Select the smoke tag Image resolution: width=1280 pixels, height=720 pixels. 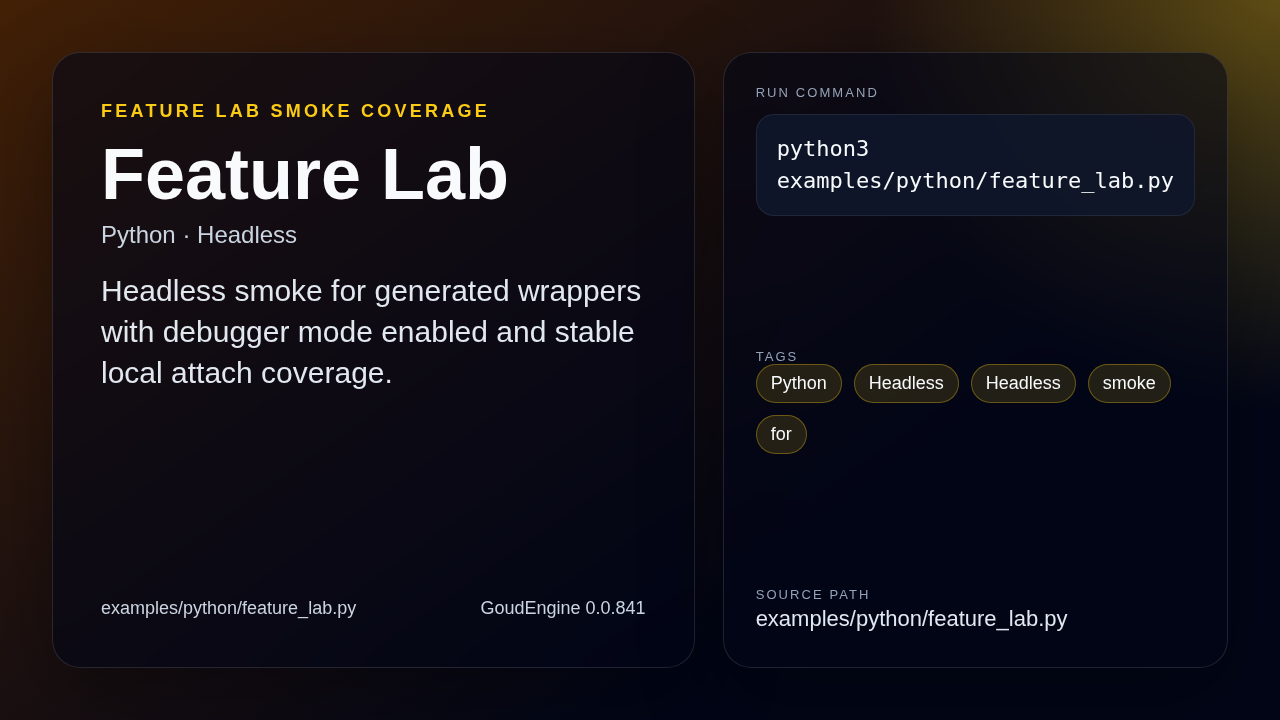[1129, 383]
